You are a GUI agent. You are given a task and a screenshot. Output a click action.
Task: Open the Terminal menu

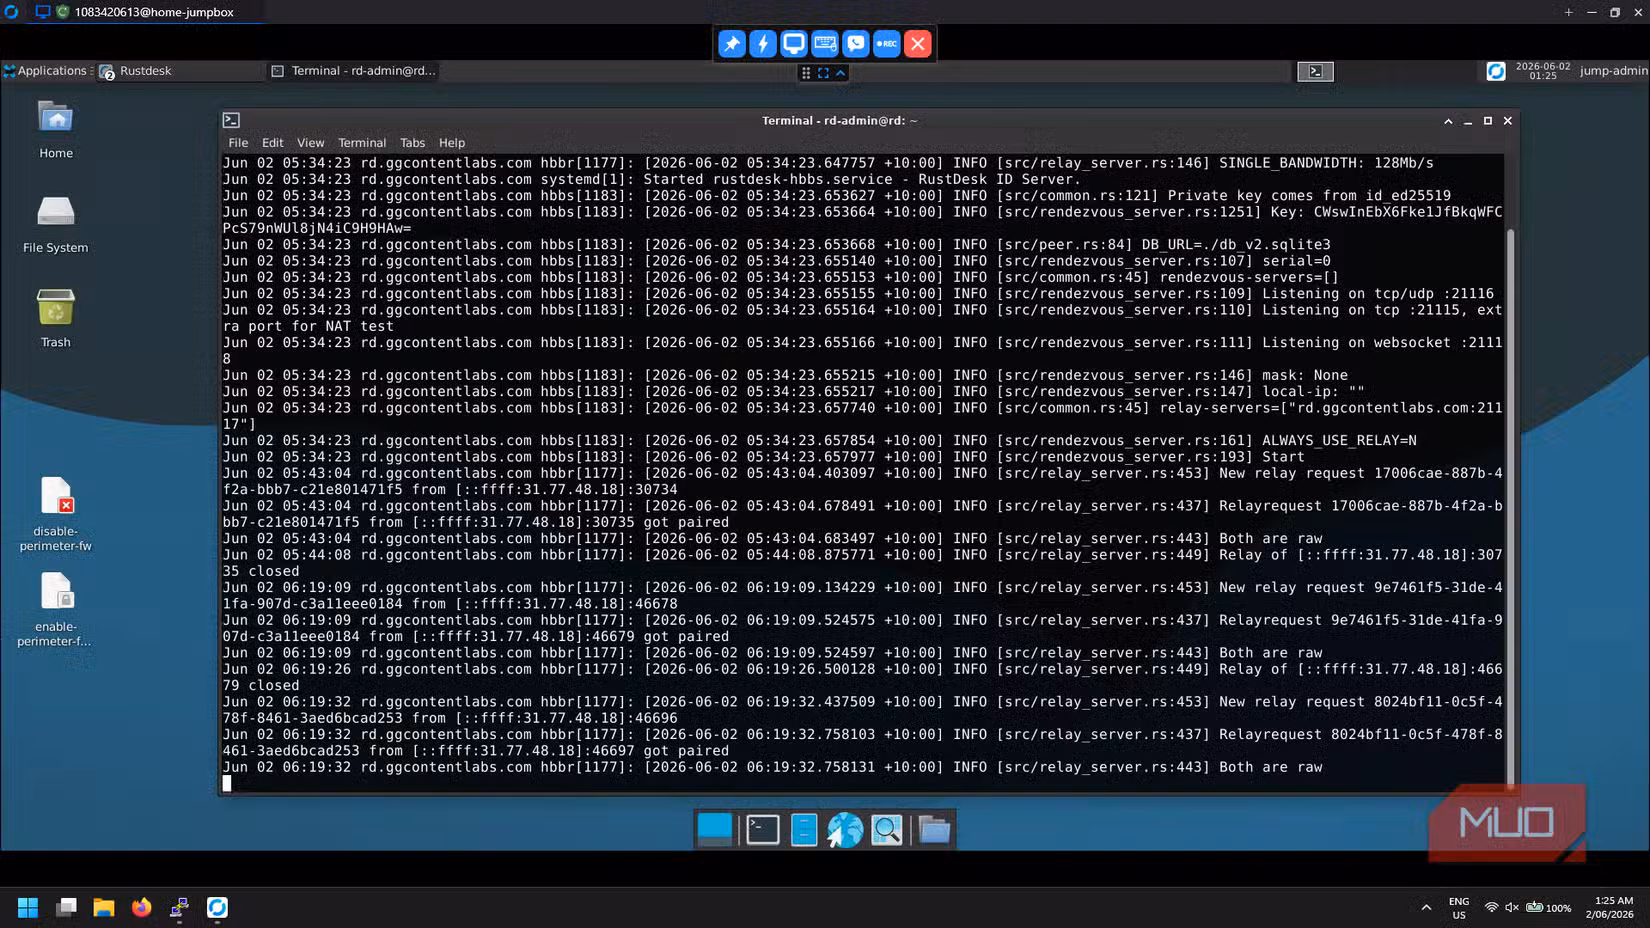pyautogui.click(x=362, y=143)
